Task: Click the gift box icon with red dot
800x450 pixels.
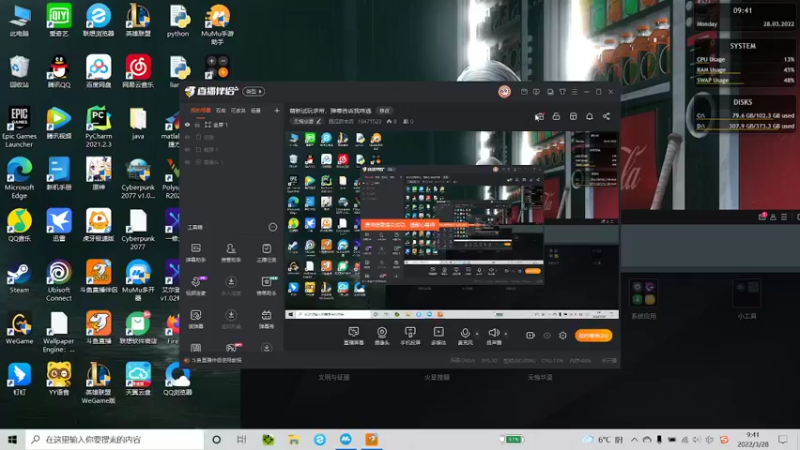Action: pyautogui.click(x=539, y=116)
